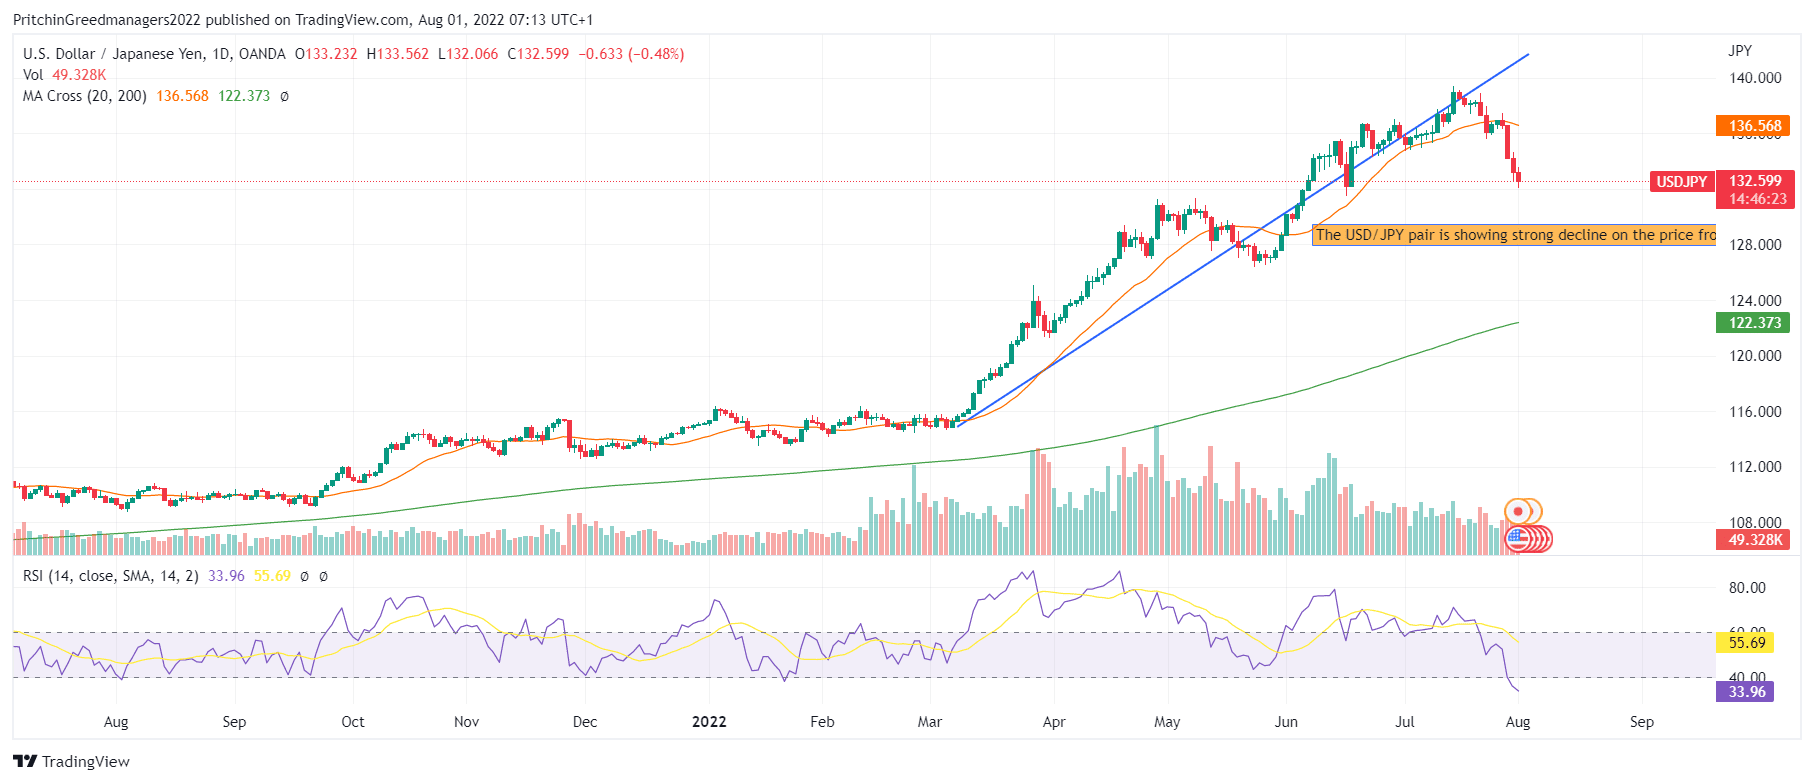1814x783 pixels.
Task: Click purple 33.96 value in RSI legend
Action: (226, 576)
